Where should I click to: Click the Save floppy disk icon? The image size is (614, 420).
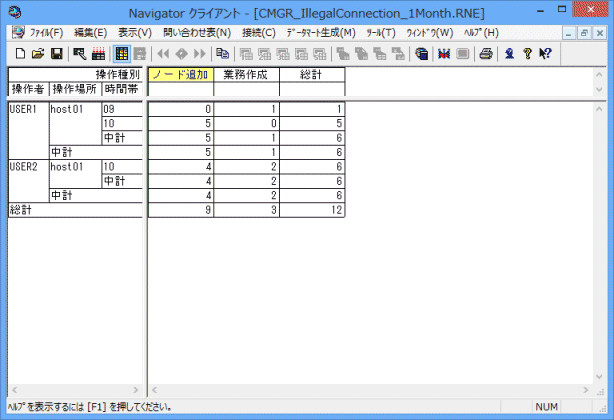click(x=56, y=53)
